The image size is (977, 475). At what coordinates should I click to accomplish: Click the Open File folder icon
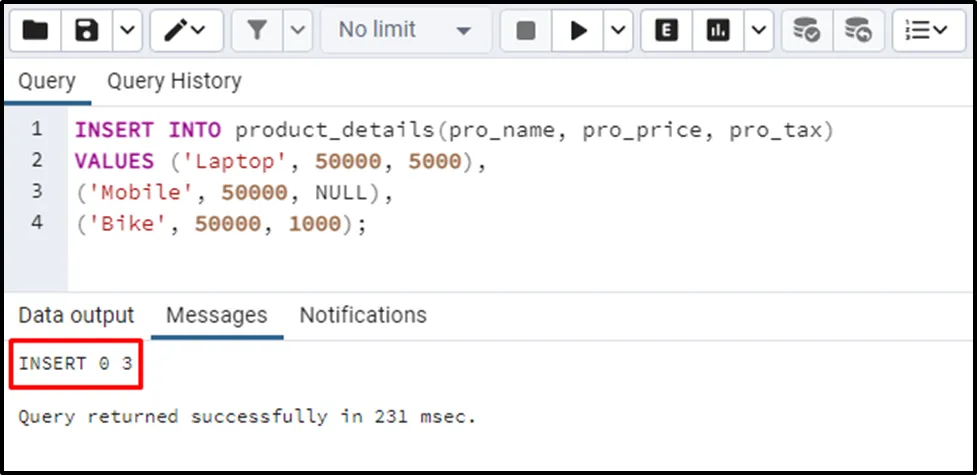pyautogui.click(x=36, y=31)
